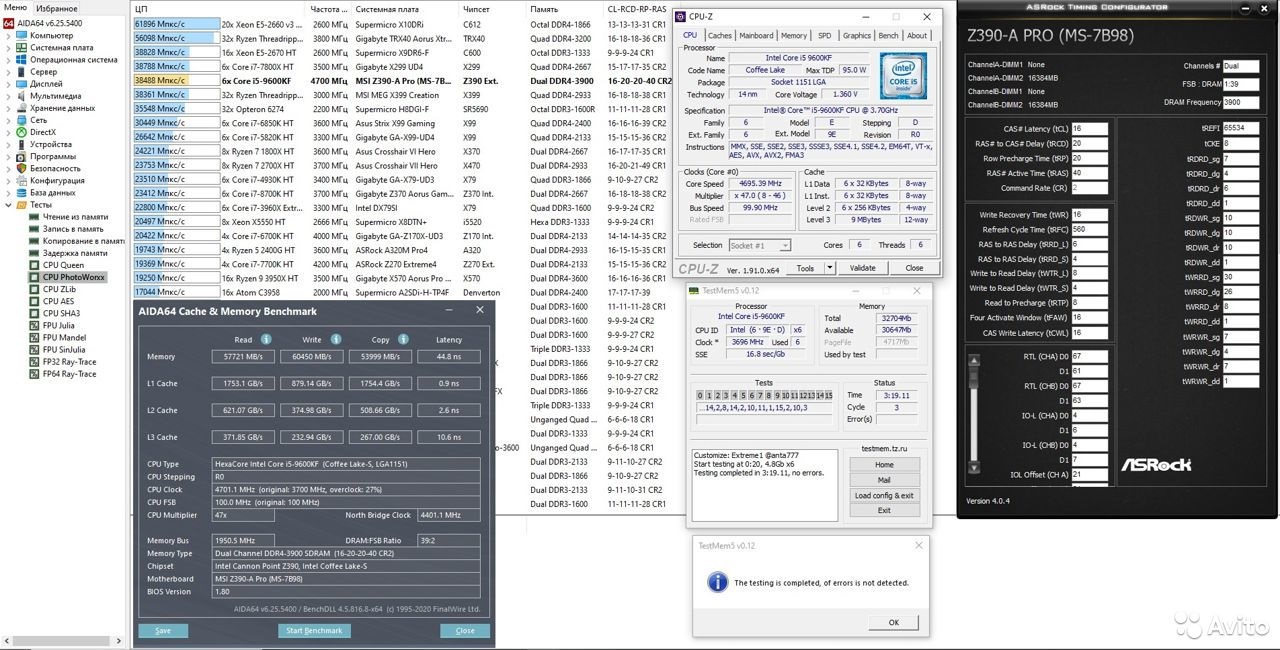Open the CPU AES benchmark
1280x650 pixels.
pyautogui.click(x=51, y=301)
